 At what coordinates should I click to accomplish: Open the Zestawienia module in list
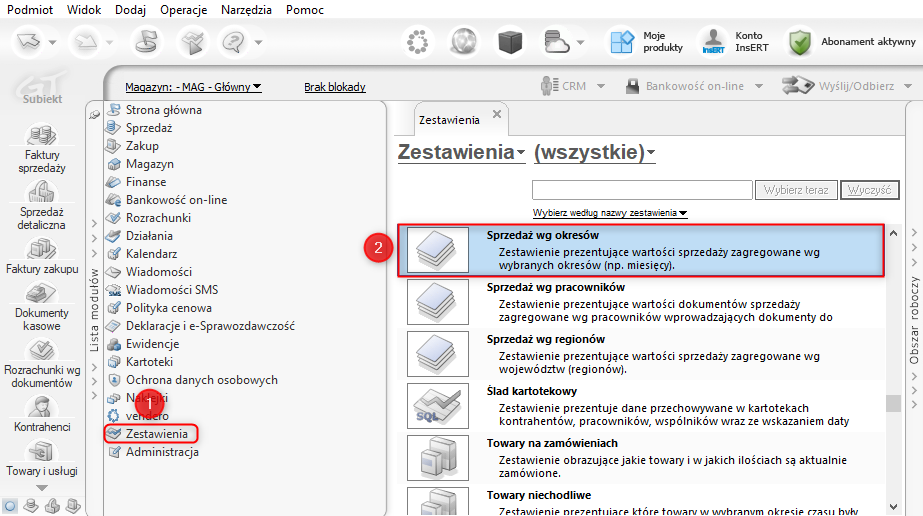156,434
